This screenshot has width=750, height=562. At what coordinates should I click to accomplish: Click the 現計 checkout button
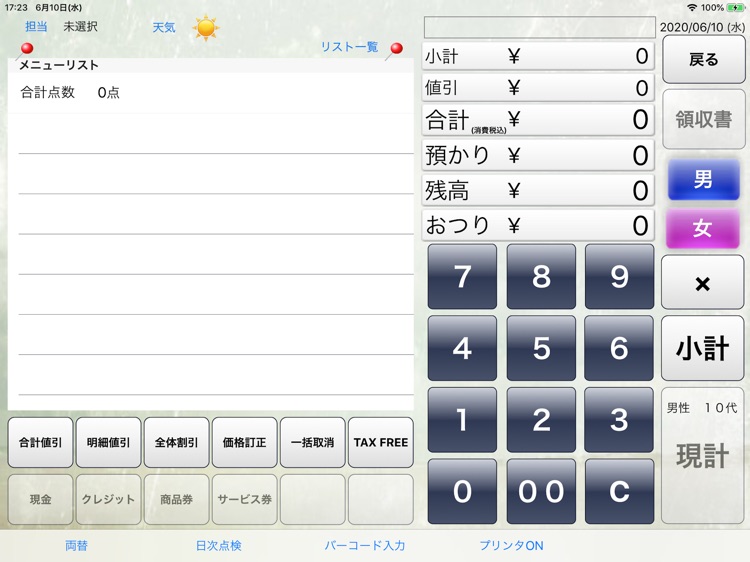coord(702,456)
